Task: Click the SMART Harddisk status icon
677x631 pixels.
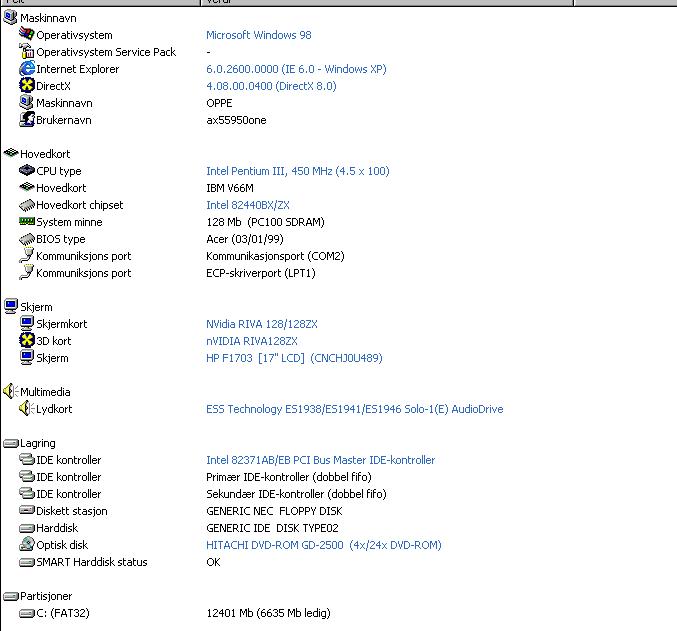Action: pyautogui.click(x=26, y=562)
